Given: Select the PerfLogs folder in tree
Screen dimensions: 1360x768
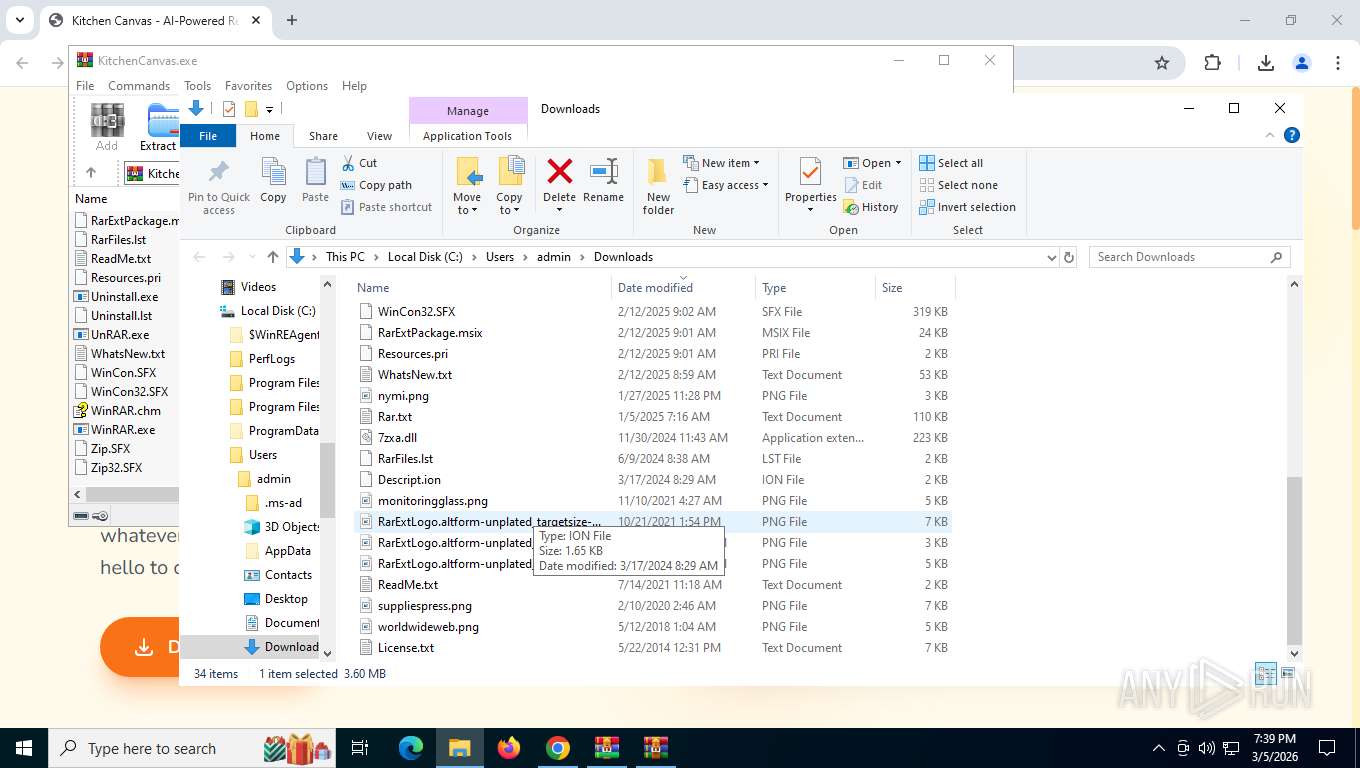Looking at the screenshot, I should [x=272, y=359].
